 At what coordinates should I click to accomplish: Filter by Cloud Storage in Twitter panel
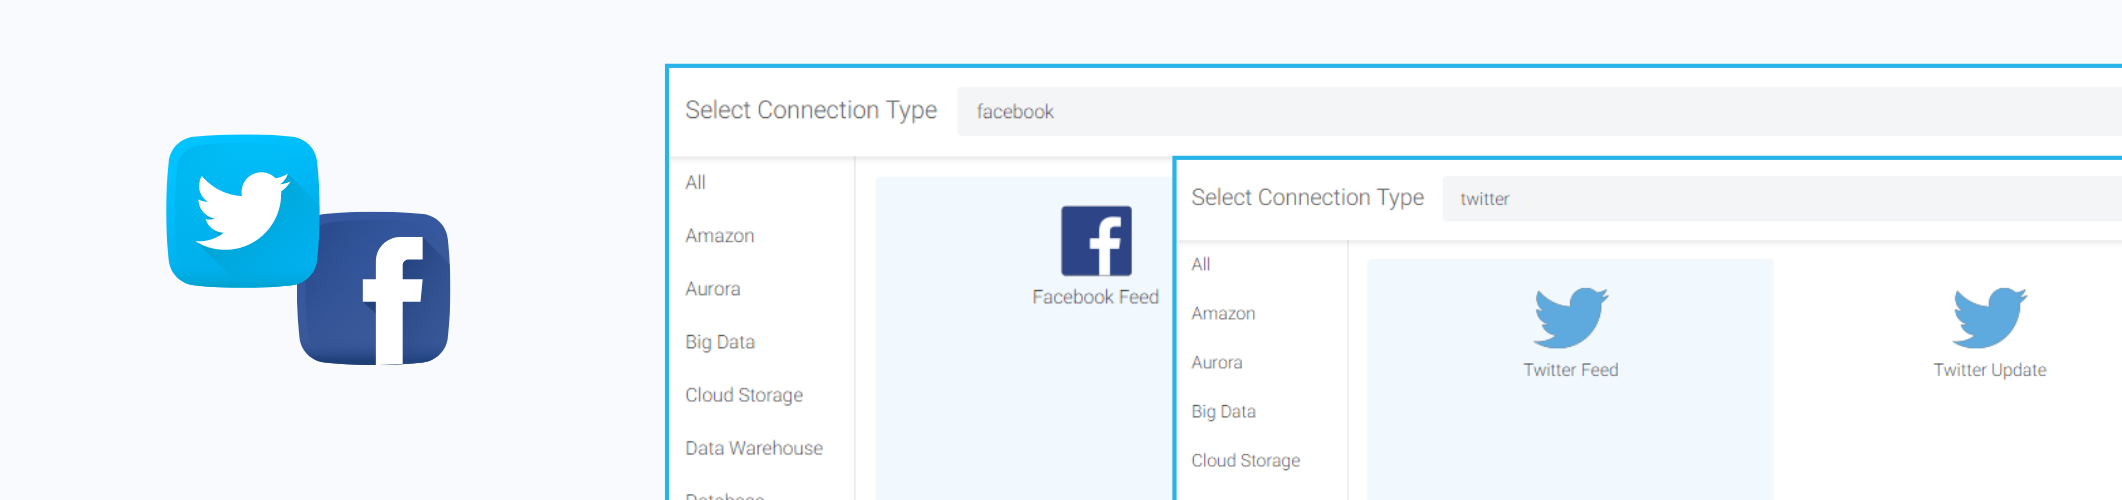[1246, 460]
